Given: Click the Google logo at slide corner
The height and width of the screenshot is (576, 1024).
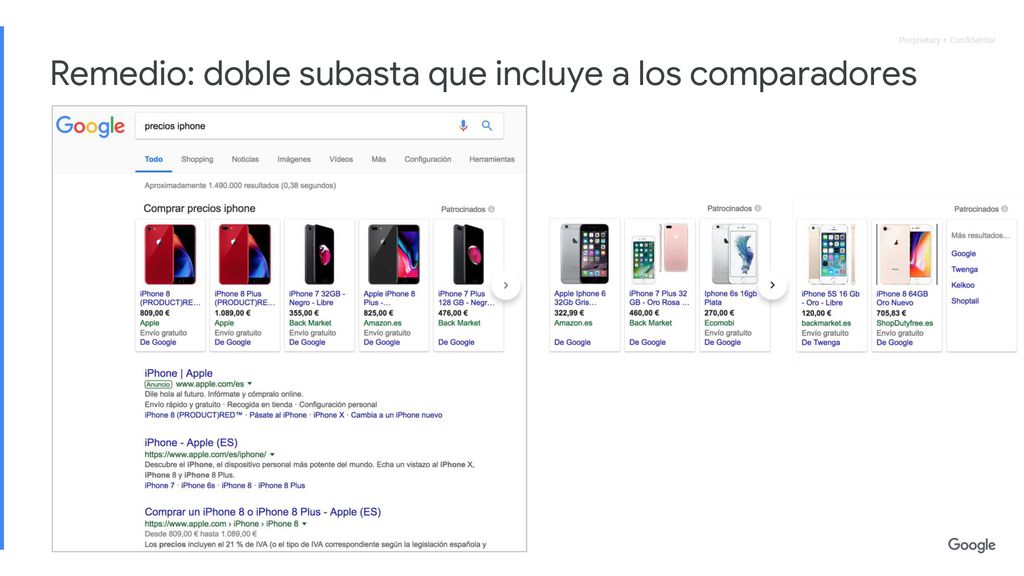Looking at the screenshot, I should pyautogui.click(x=972, y=545).
